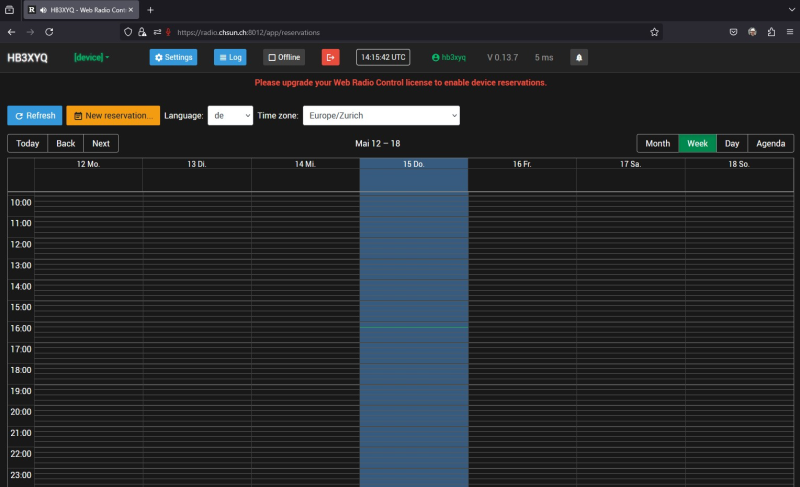Viewport: 800px width, 487px height.
Task: Reload the page with browser refresh icon
Action: (49, 32)
